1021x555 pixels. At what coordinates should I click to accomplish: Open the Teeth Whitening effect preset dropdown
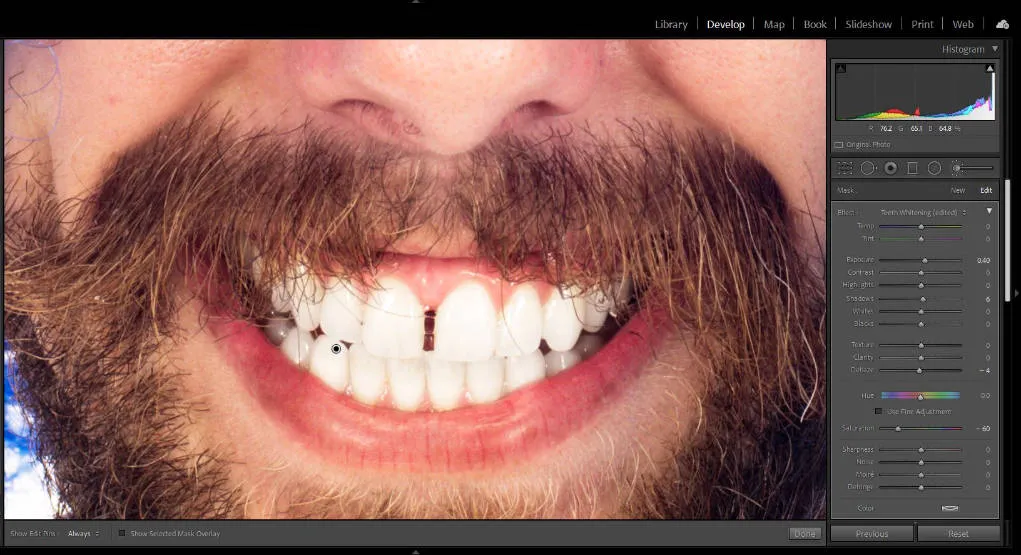923,212
